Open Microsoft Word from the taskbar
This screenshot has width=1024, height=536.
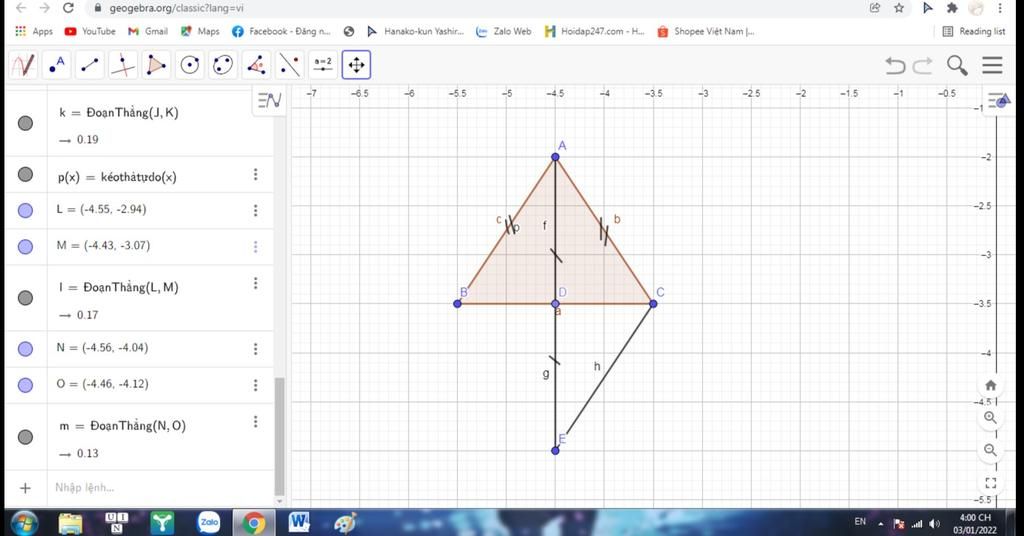(x=299, y=522)
